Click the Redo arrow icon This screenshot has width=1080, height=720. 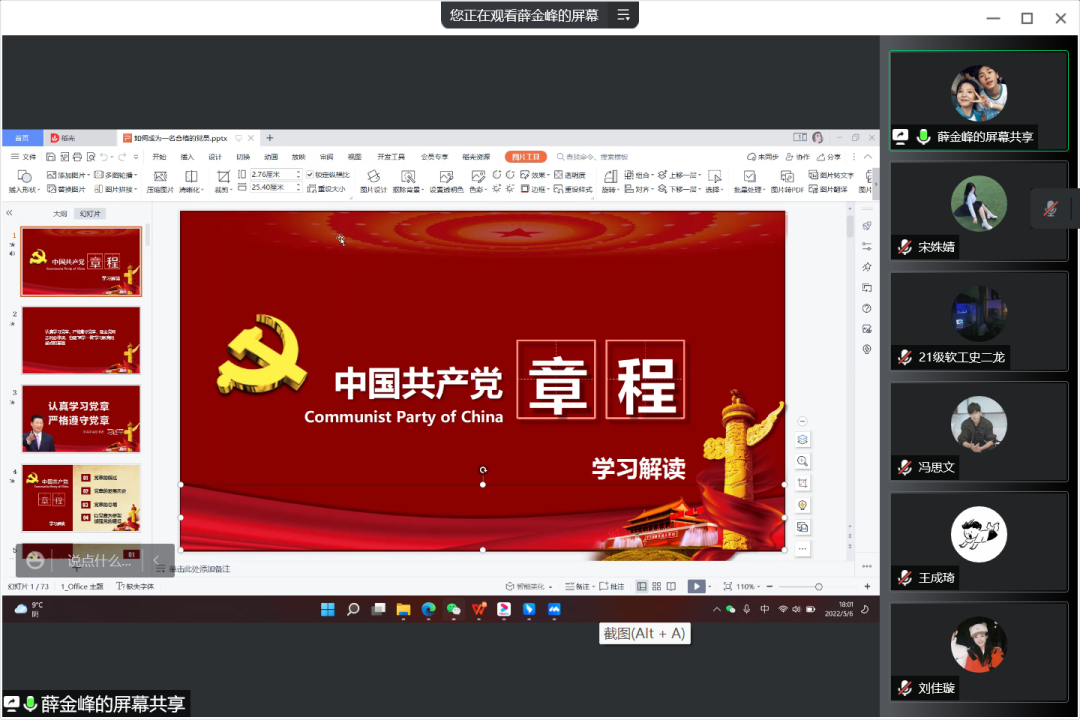122,157
